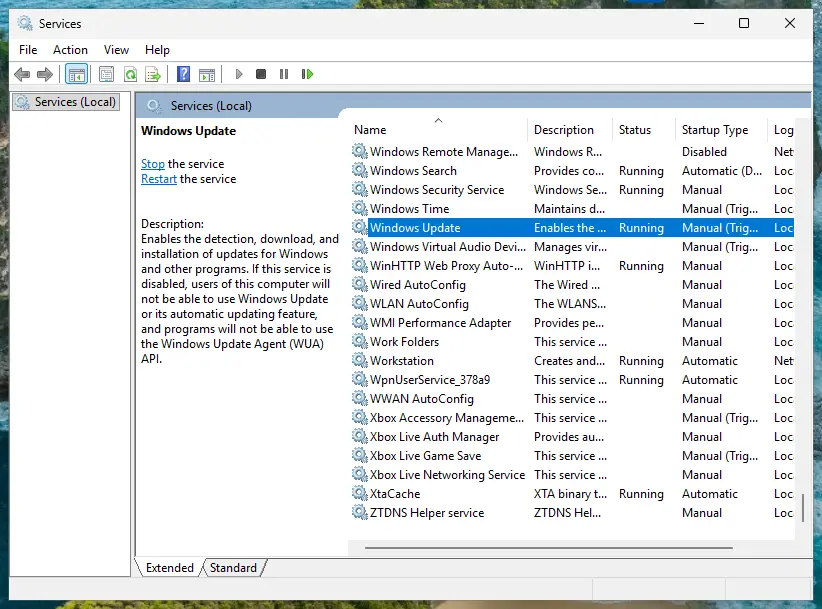
Task: Switch to the Standard tab
Action: 233,568
